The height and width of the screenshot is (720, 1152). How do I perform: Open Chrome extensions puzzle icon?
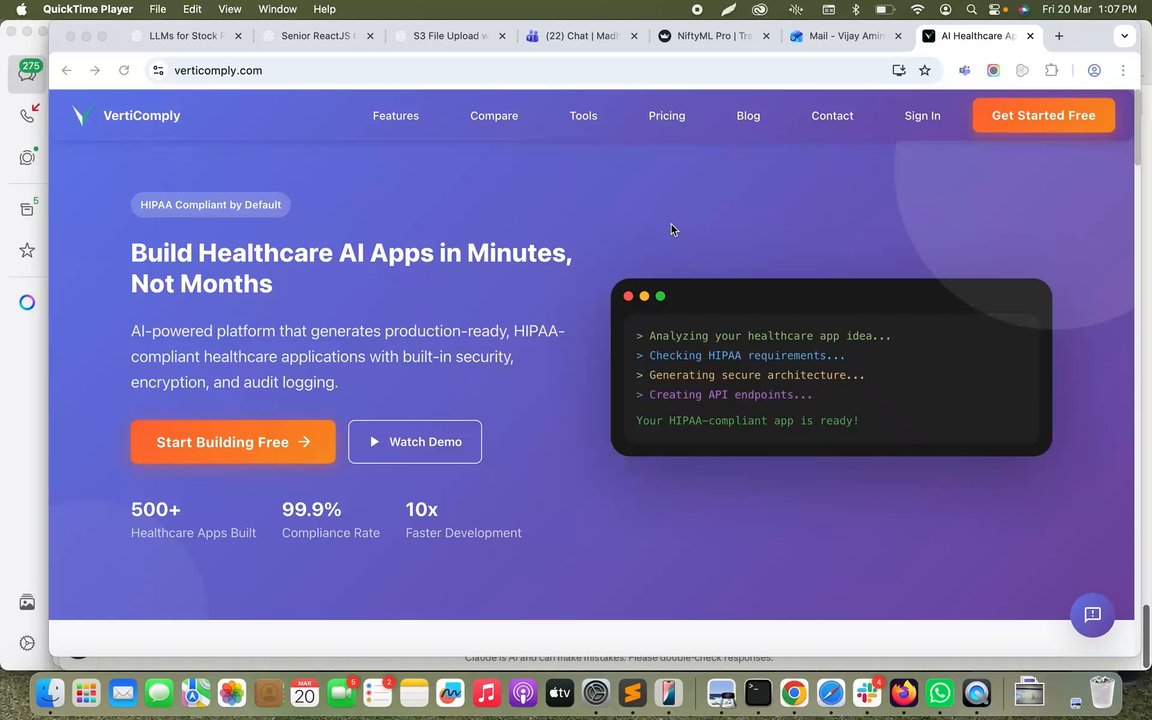1051,71
